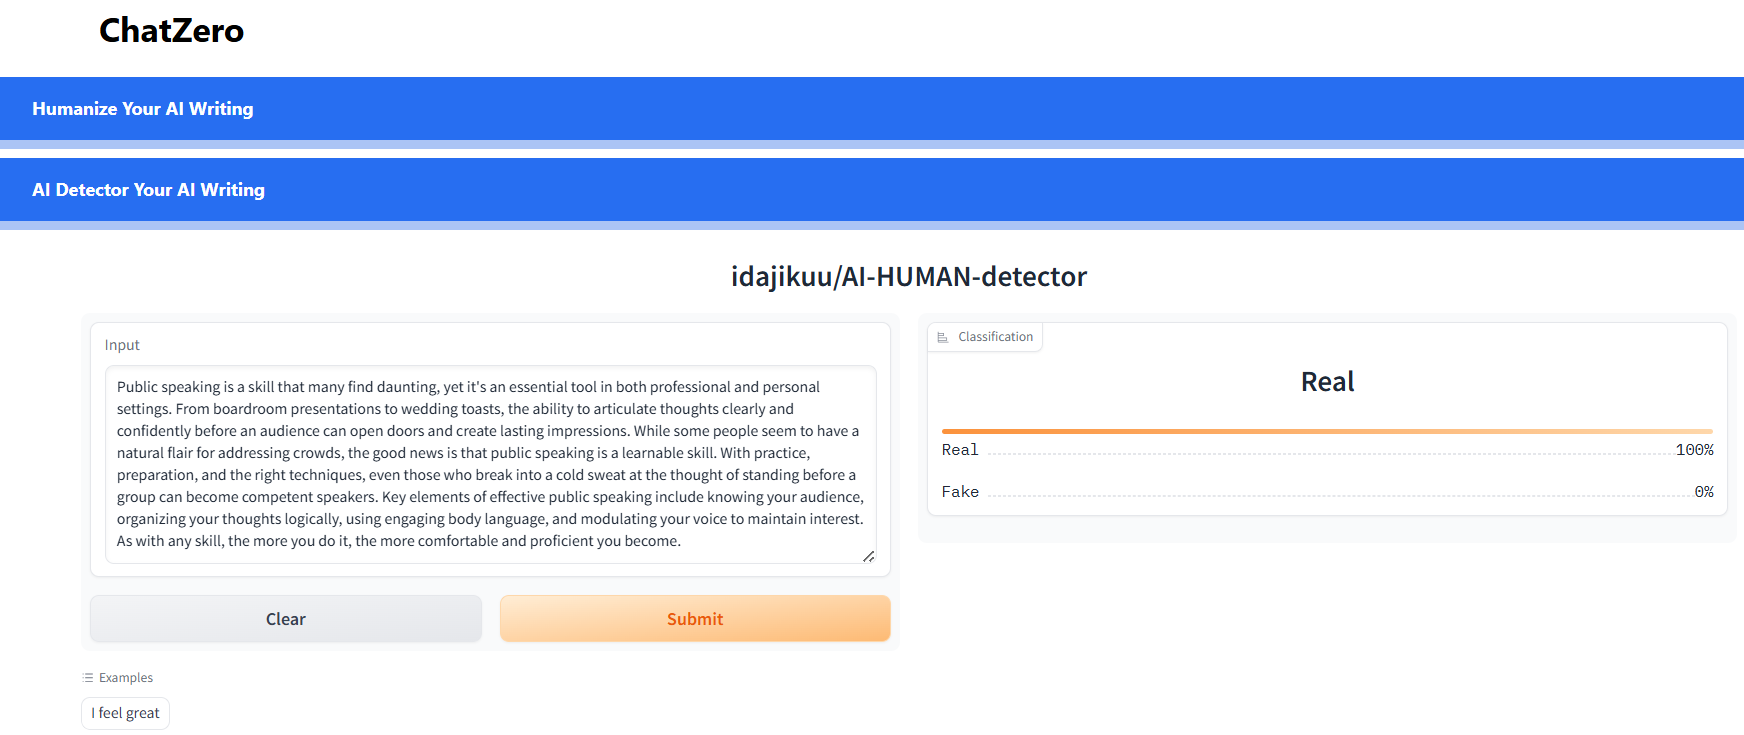
Task: Click the Input text area
Action: click(x=490, y=464)
